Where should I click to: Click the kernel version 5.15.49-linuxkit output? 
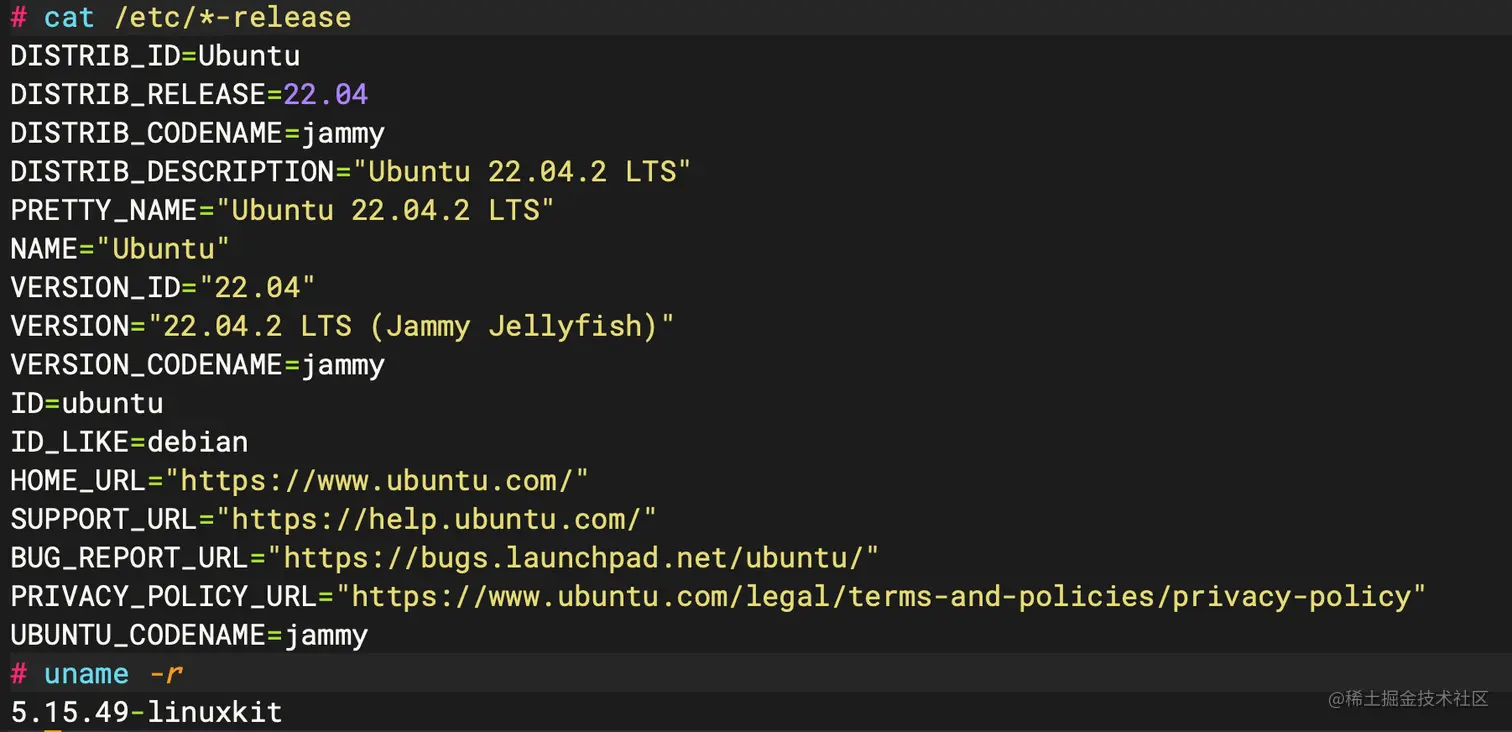point(146,712)
